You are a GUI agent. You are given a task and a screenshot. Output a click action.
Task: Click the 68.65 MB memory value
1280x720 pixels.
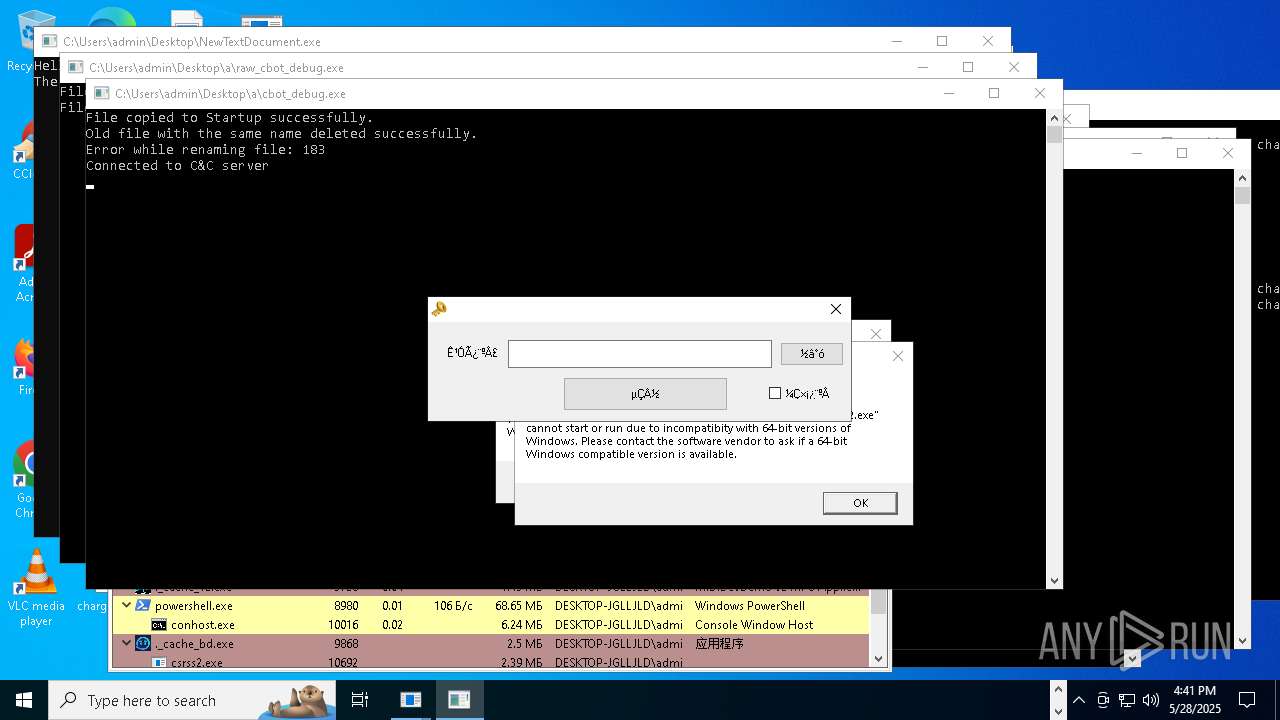click(518, 605)
